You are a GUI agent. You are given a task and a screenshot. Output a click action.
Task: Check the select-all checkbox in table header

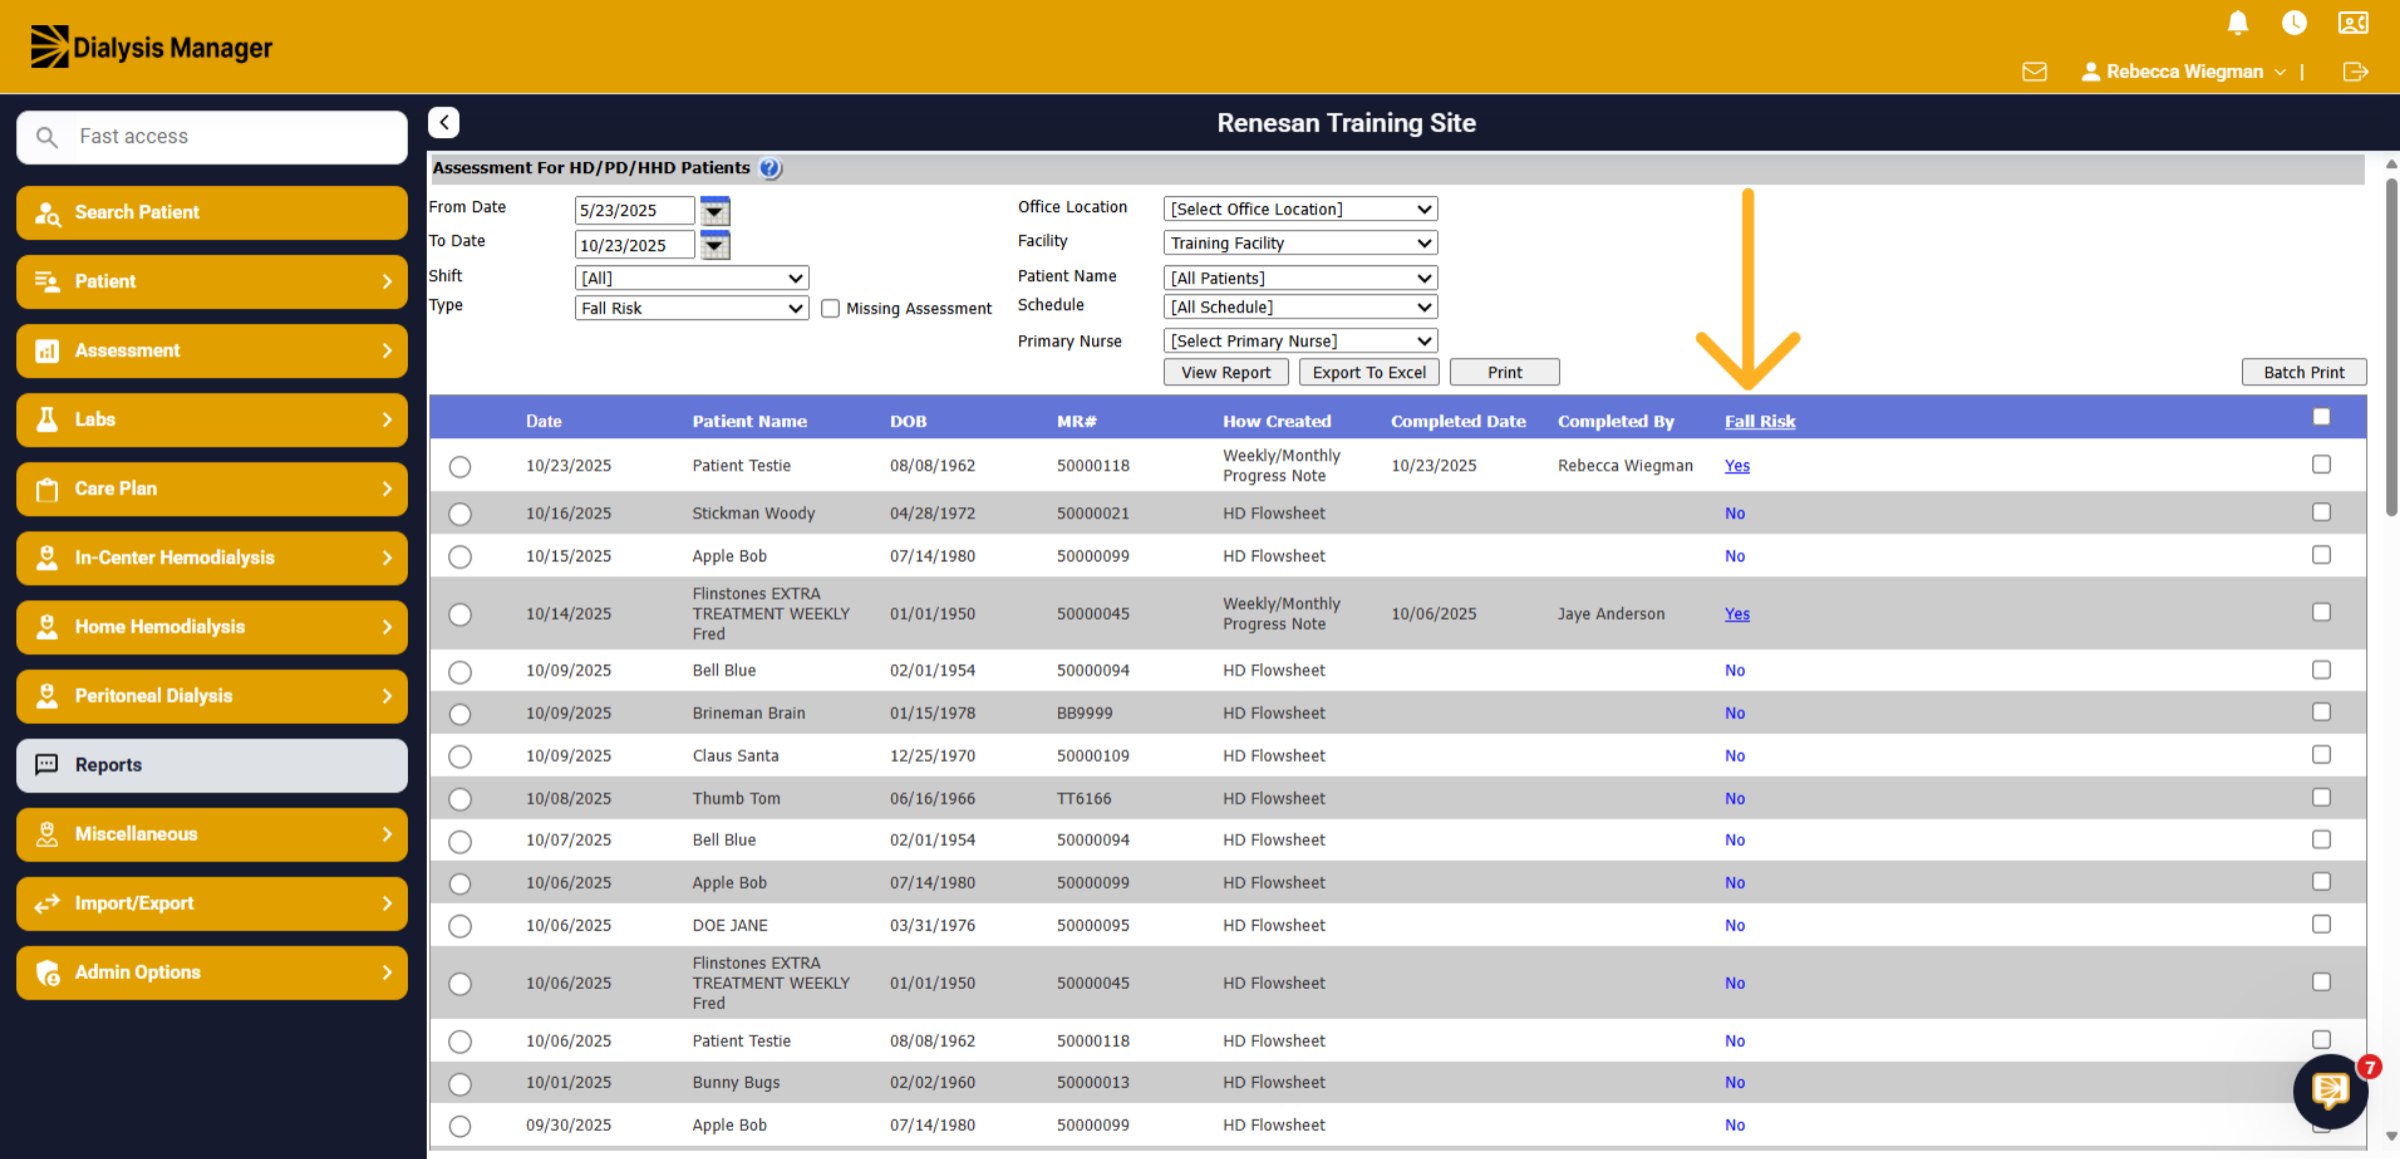coord(2322,417)
